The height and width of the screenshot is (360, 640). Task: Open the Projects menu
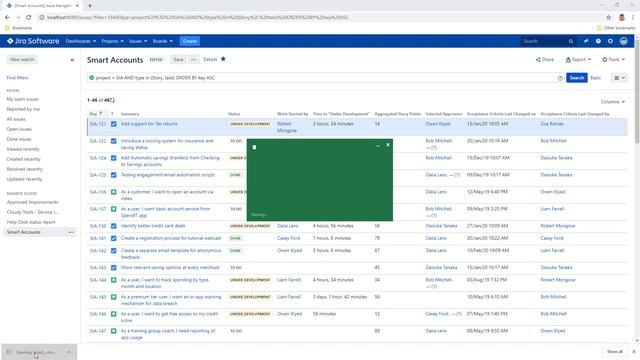(112, 41)
